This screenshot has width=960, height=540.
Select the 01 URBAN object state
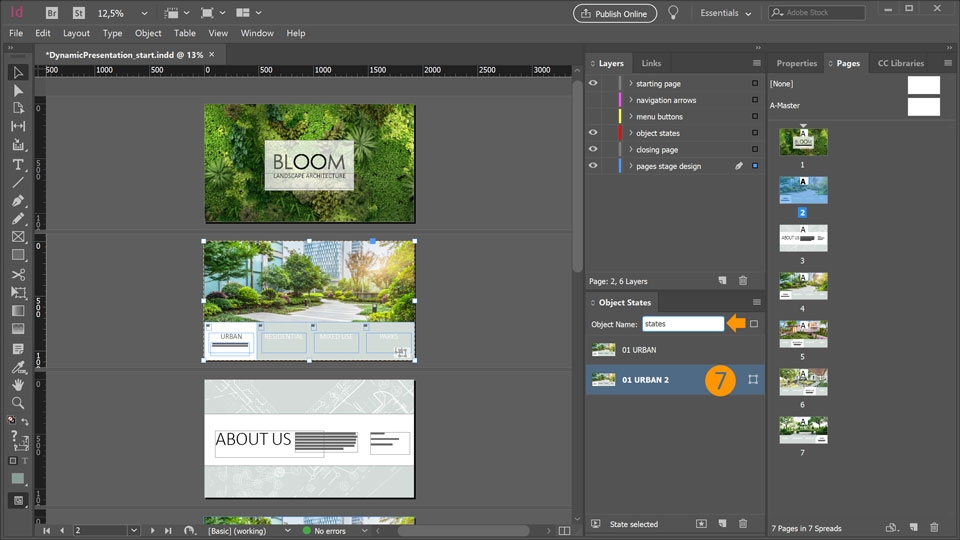tap(675, 350)
